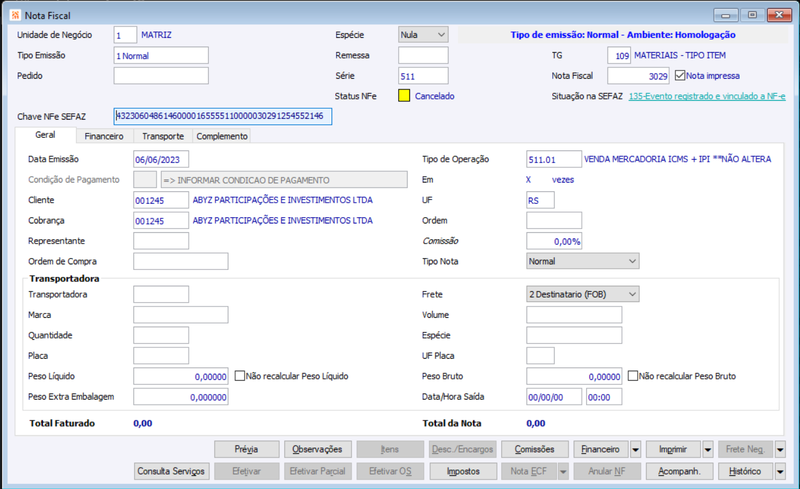Screen dimensions: 800x489
Task: Click the Quantidade input field
Action: coord(161,335)
